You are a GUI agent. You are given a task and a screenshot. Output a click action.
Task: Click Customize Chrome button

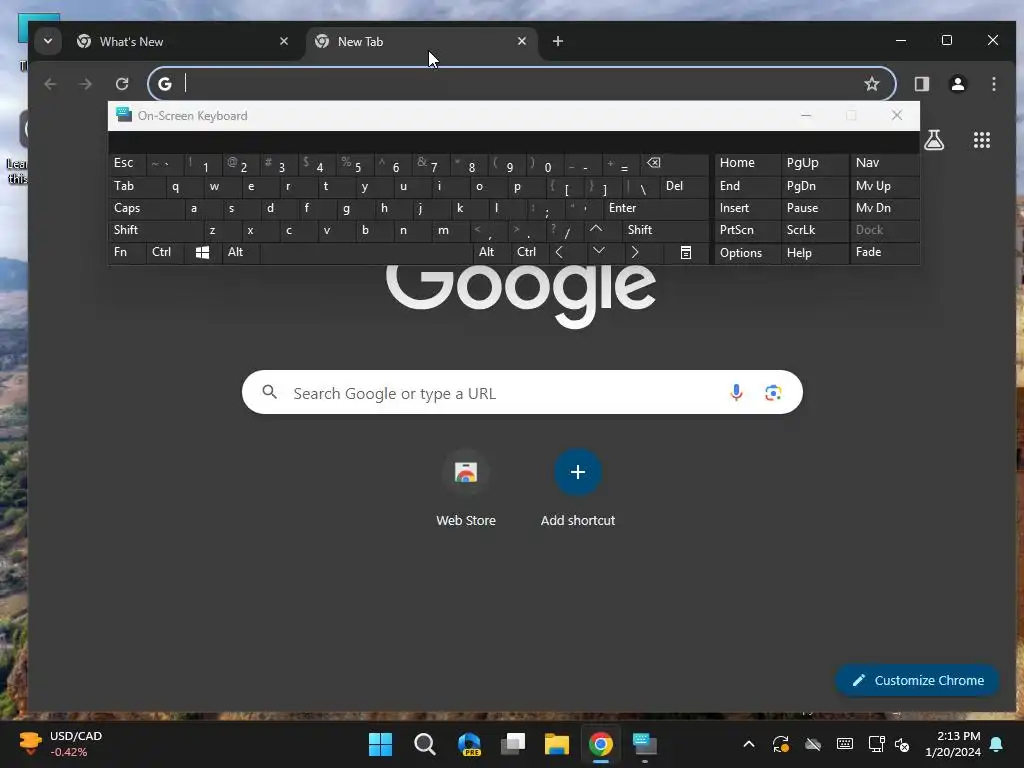[x=918, y=680]
